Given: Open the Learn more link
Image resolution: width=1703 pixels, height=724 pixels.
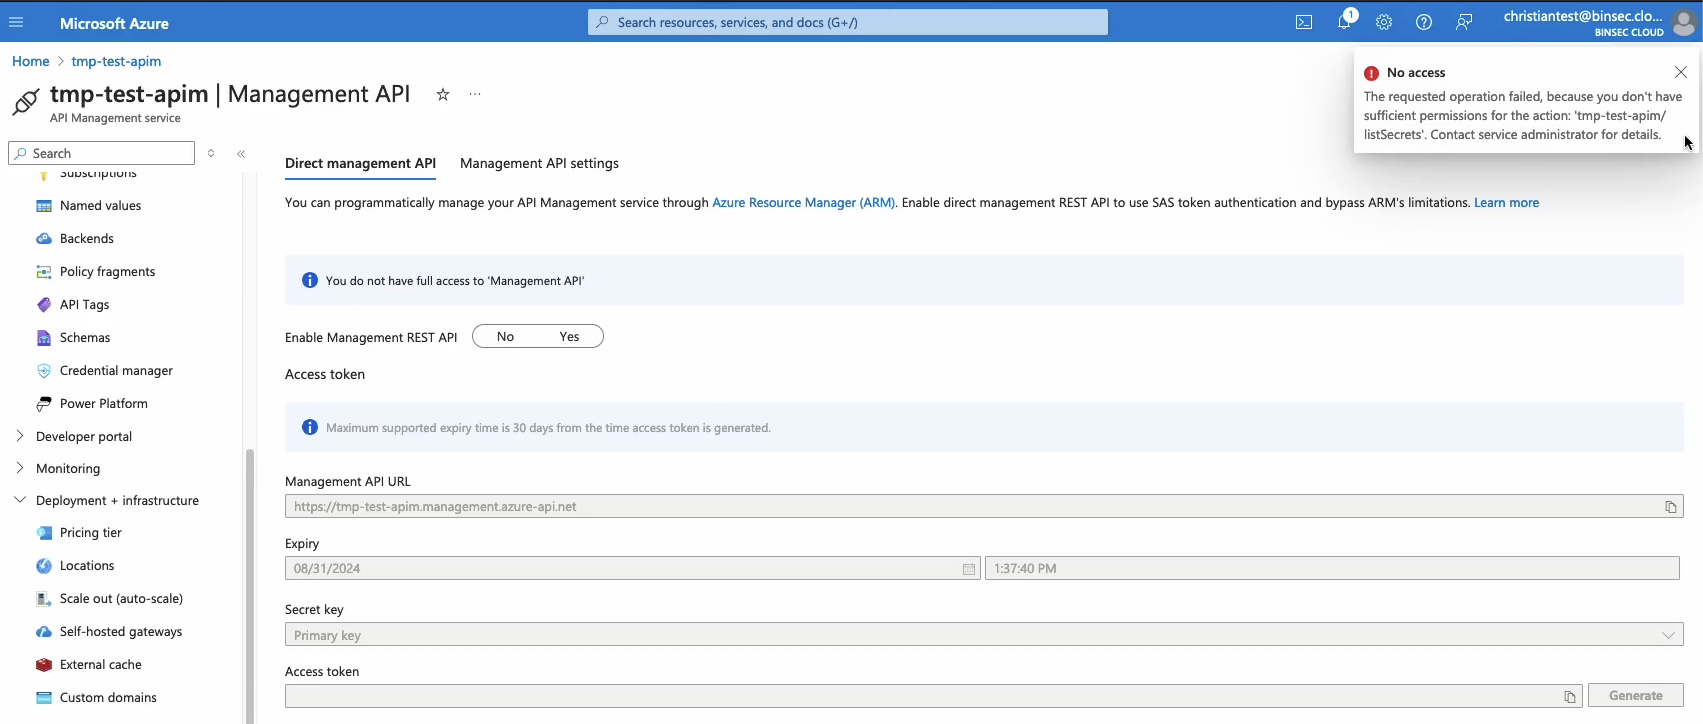Looking at the screenshot, I should click(x=1506, y=203).
